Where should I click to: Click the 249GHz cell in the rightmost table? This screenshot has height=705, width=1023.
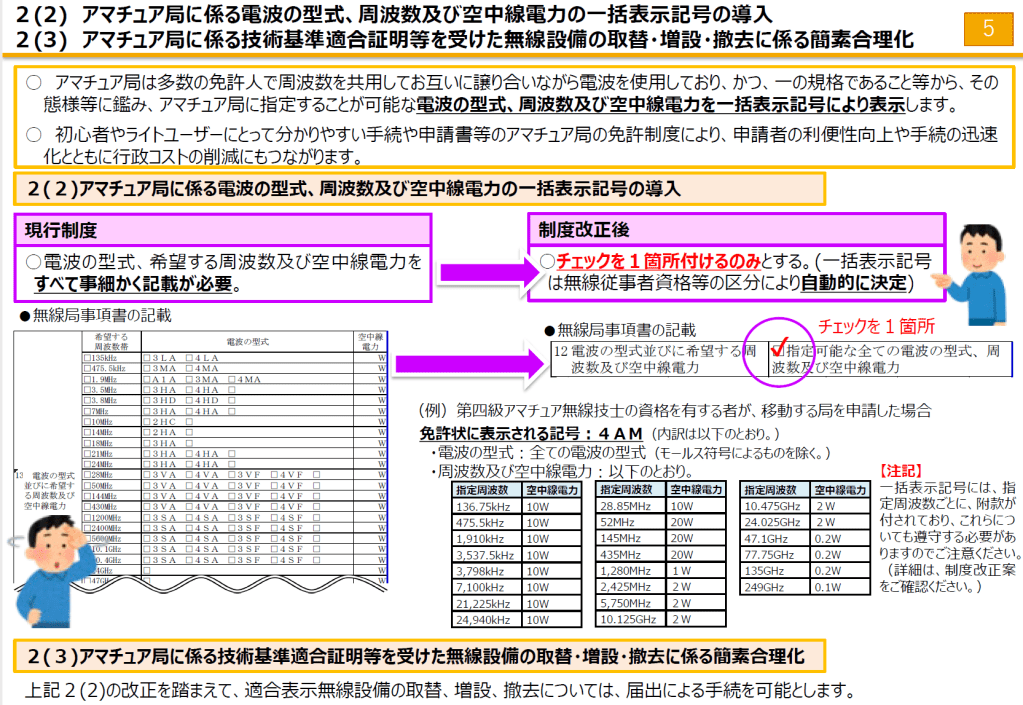pyautogui.click(x=774, y=586)
